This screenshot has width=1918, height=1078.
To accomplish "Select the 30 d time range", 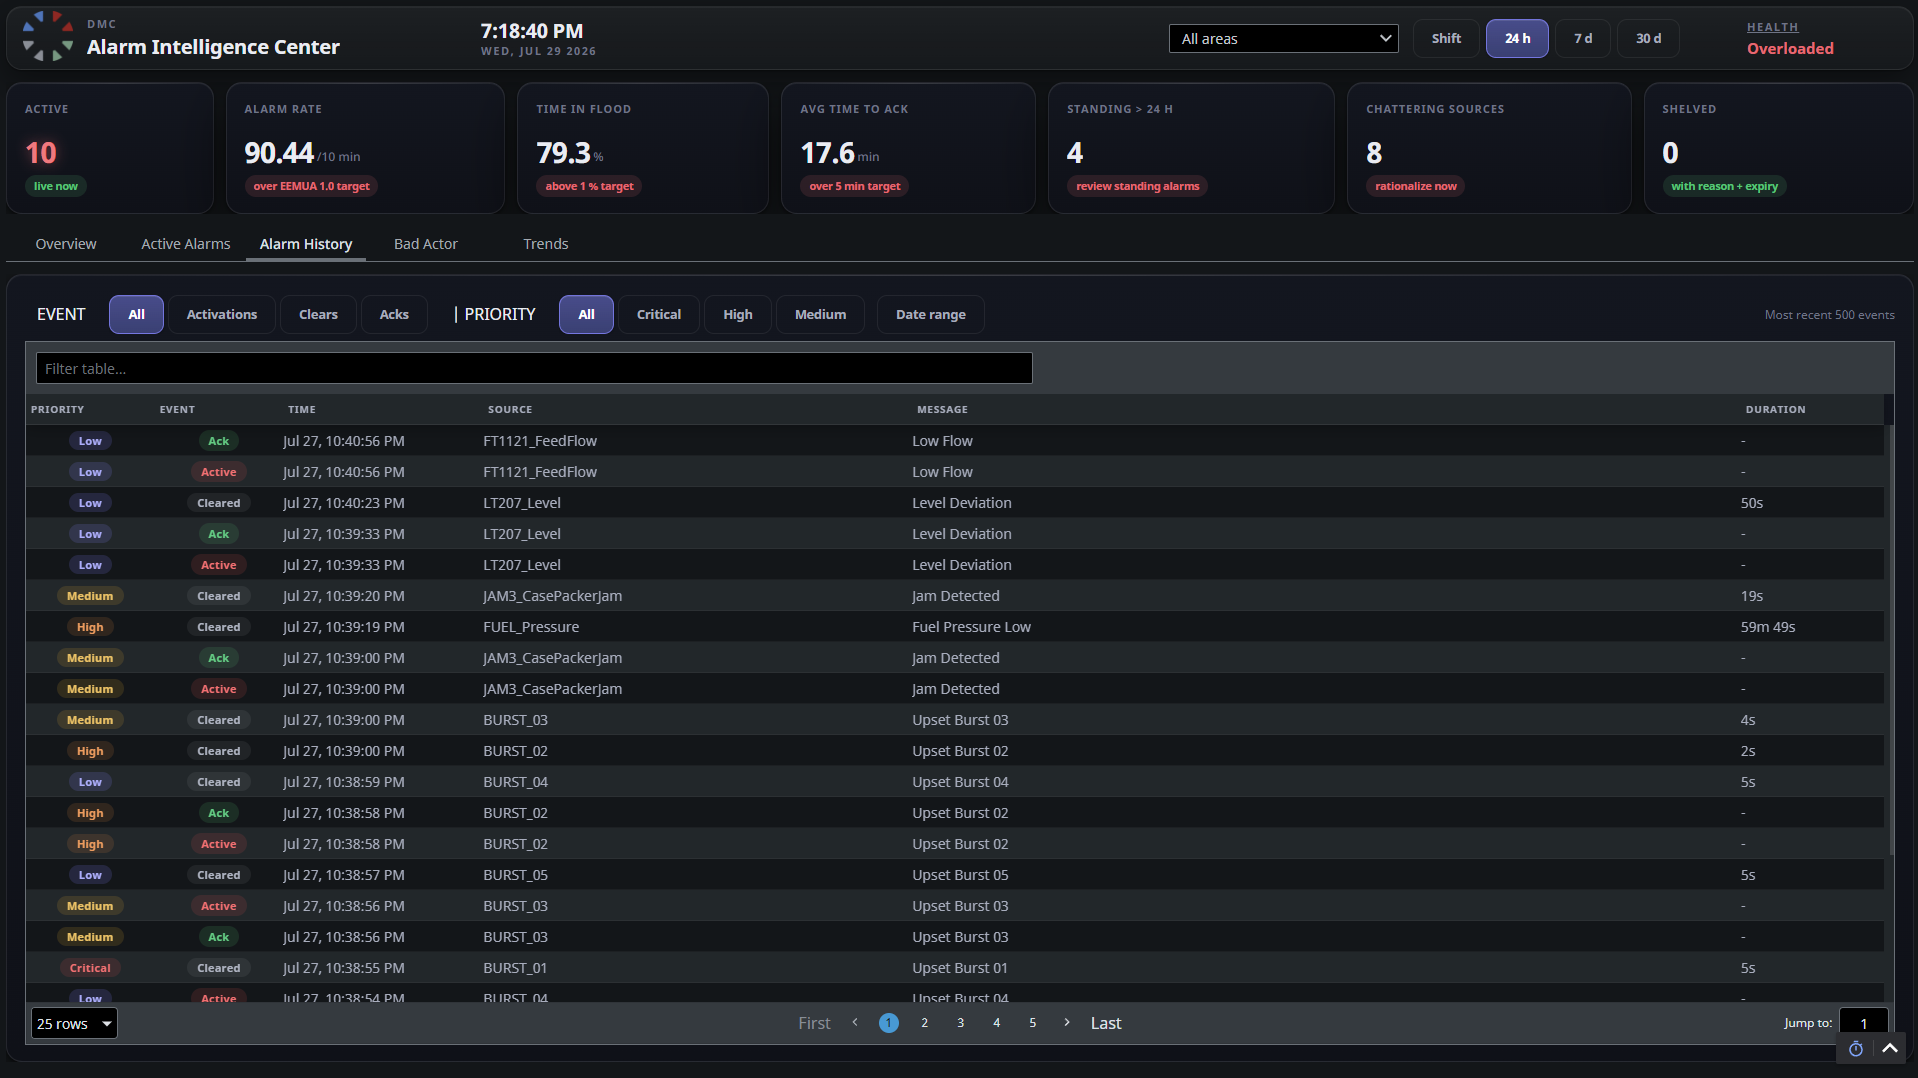I will coord(1648,38).
